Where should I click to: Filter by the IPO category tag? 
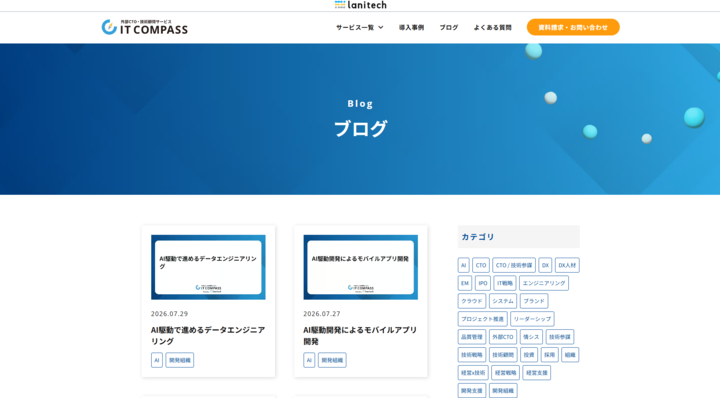[483, 283]
